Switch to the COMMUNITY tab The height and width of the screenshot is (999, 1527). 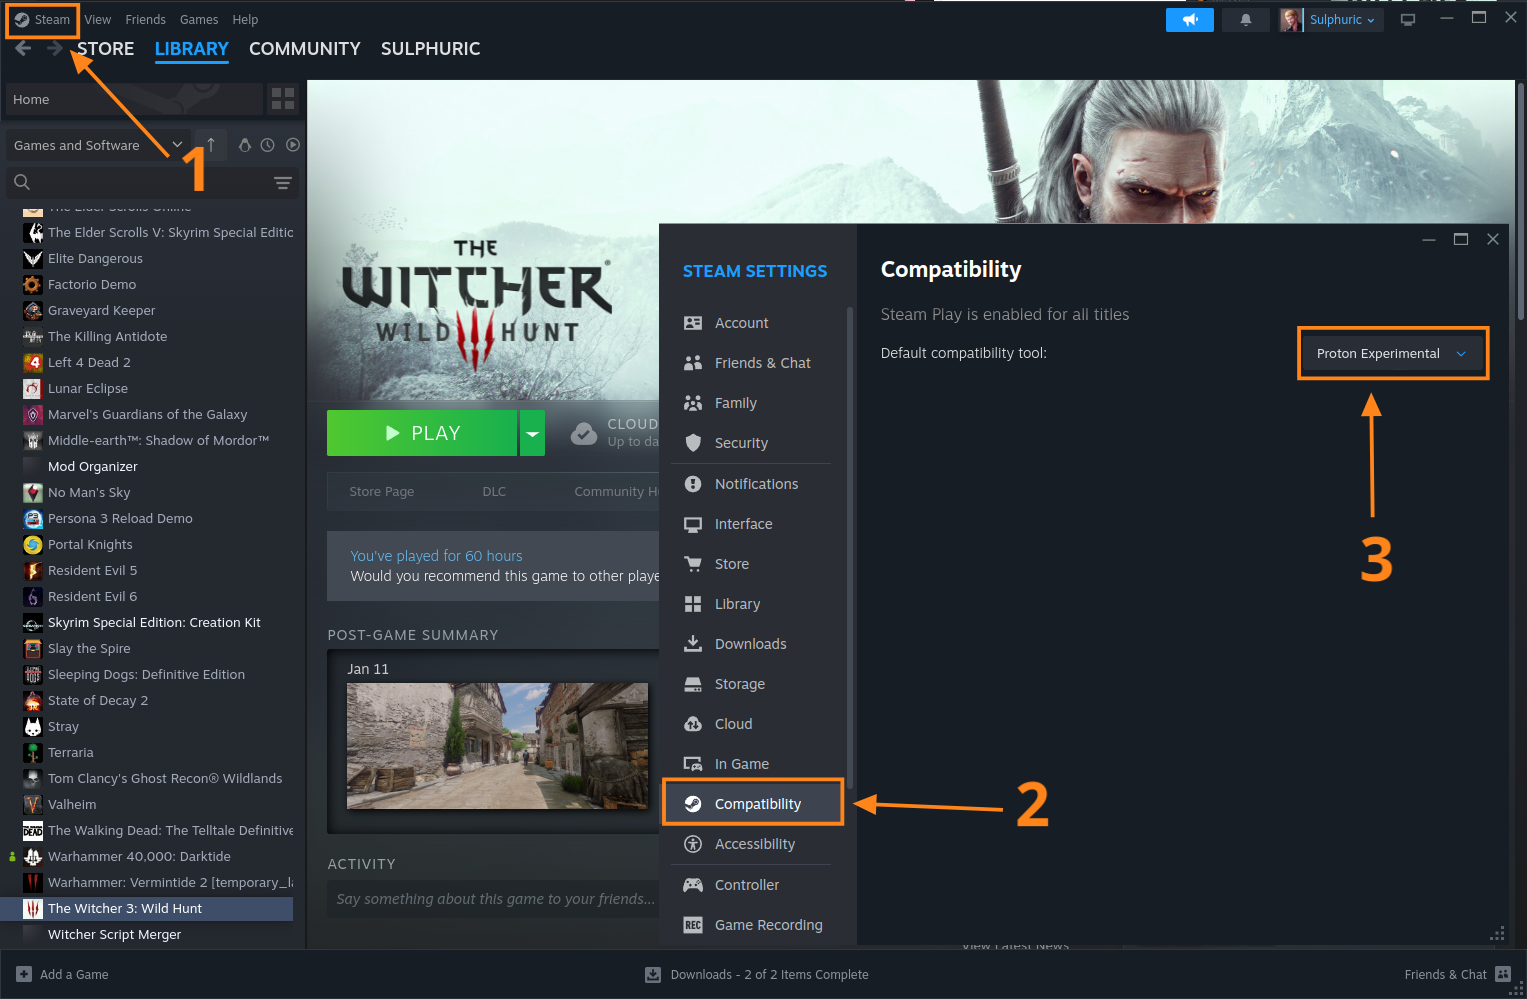pyautogui.click(x=304, y=49)
